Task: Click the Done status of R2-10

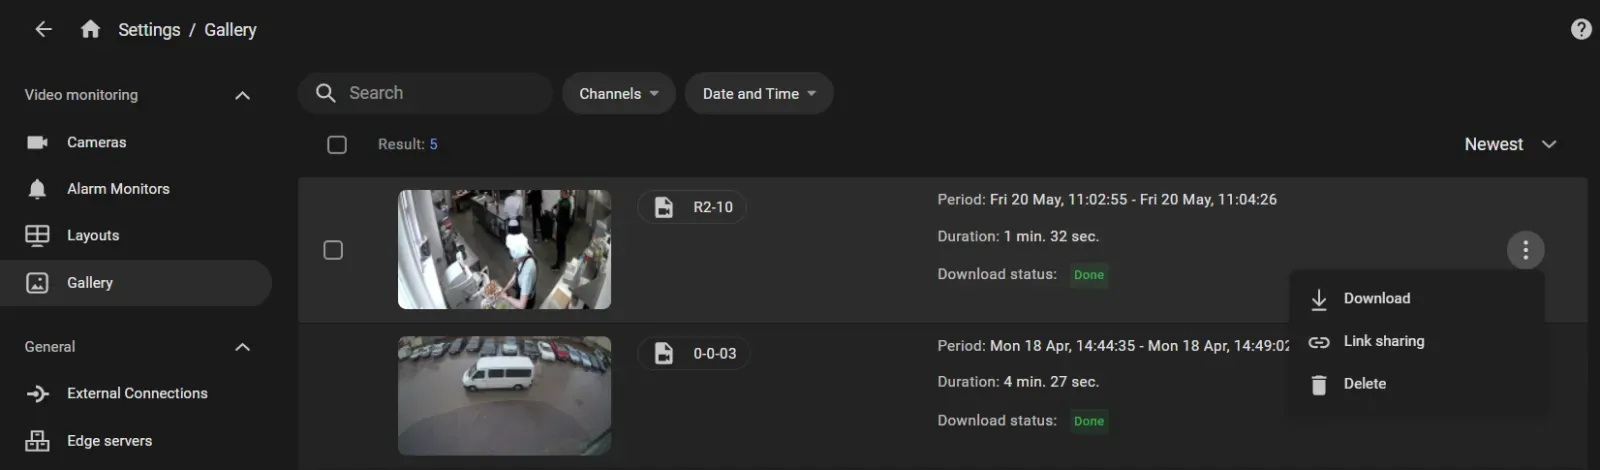Action: tap(1089, 275)
